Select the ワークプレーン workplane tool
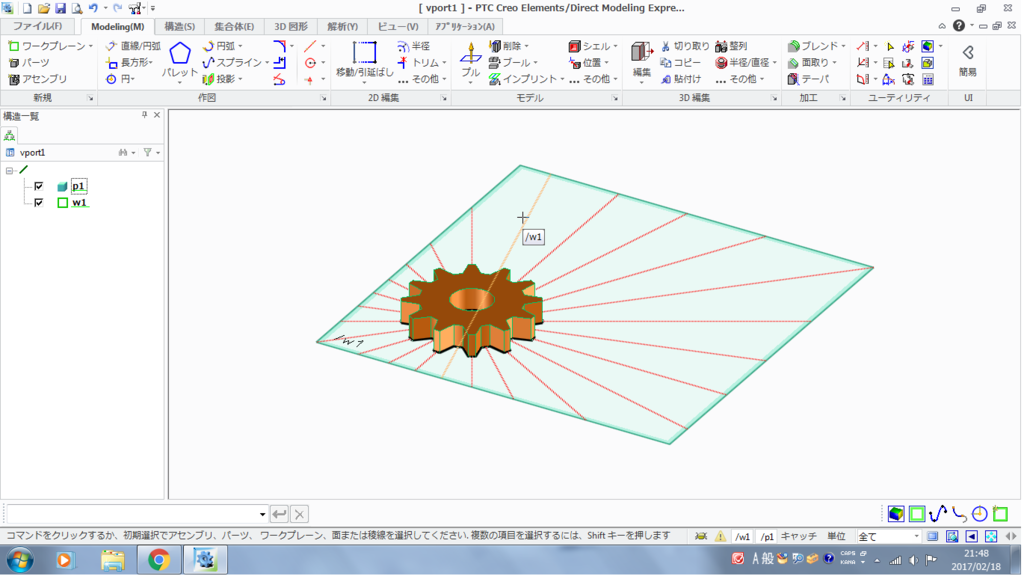Screen dimensions: 1024x576 [x=46, y=46]
